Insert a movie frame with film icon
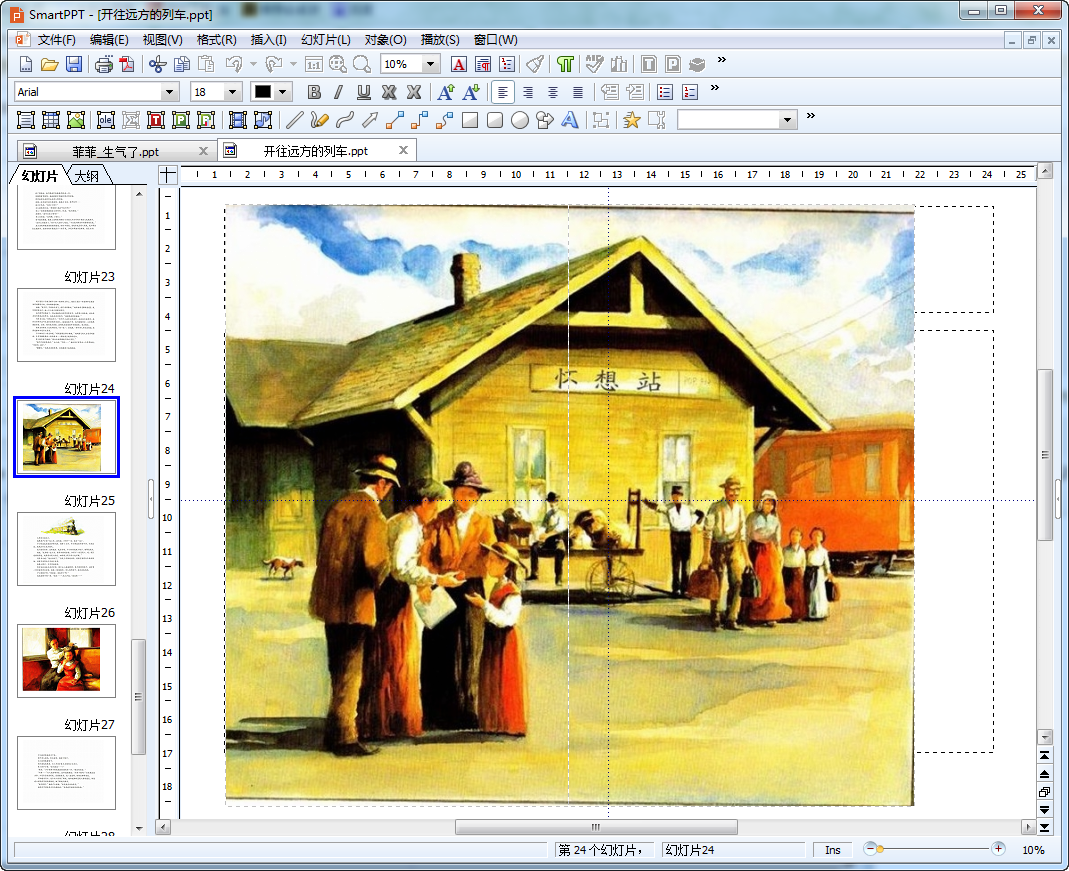The width and height of the screenshot is (1069, 871). pyautogui.click(x=237, y=120)
